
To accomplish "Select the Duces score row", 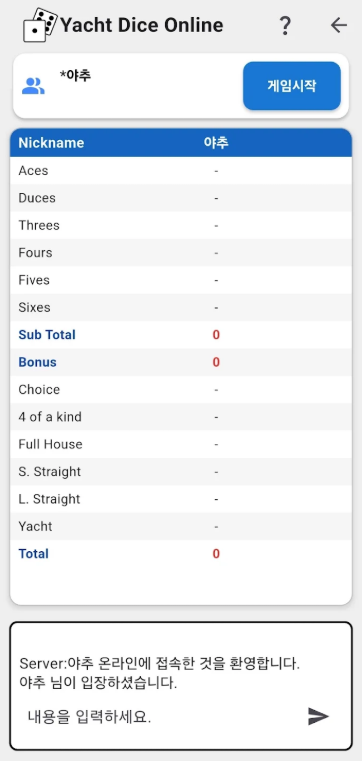I will coord(181,198).
